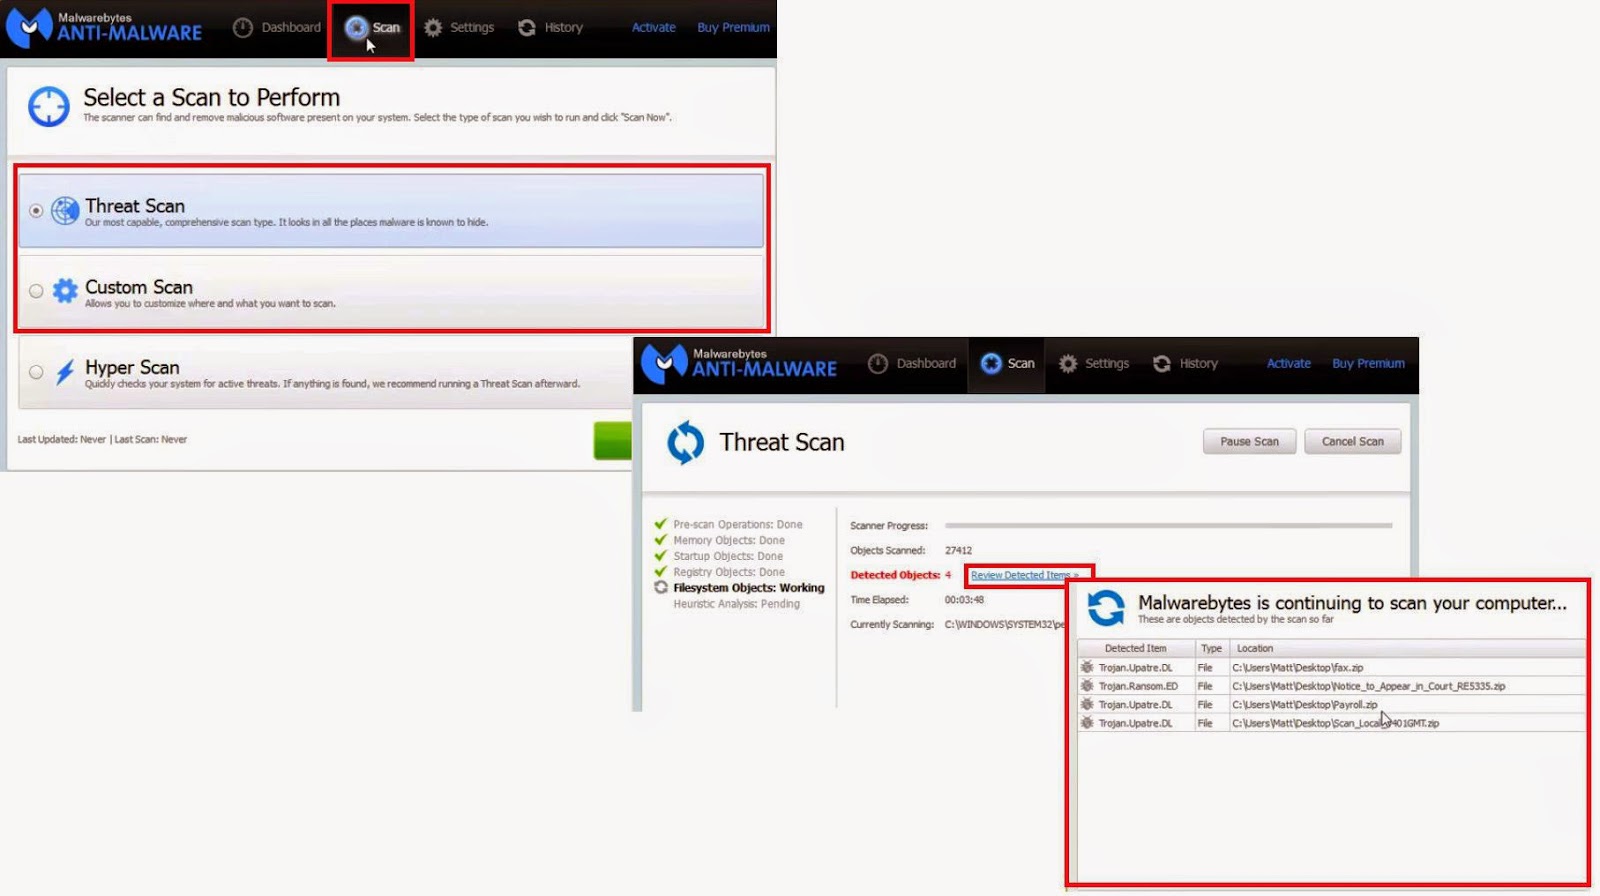The height and width of the screenshot is (896, 1600).
Task: Open Settings tab in Threat Scan window
Action: coord(1094,364)
